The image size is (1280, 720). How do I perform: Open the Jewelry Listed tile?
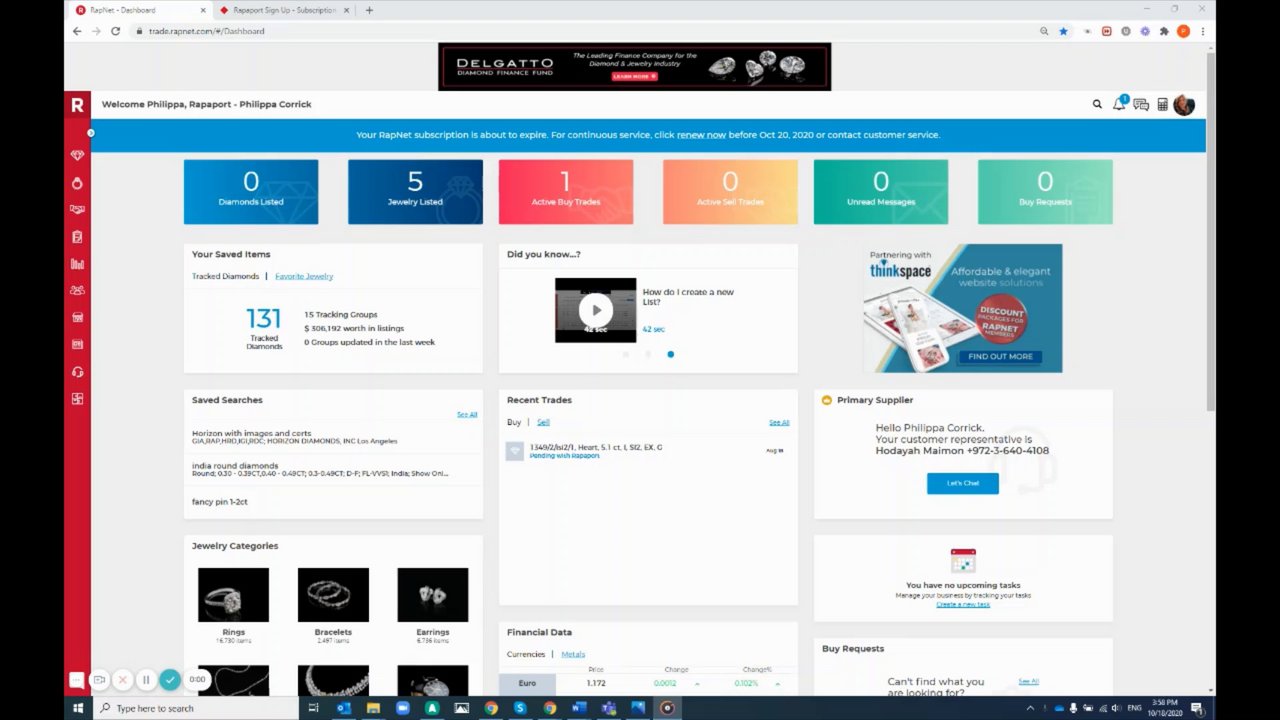(415, 192)
